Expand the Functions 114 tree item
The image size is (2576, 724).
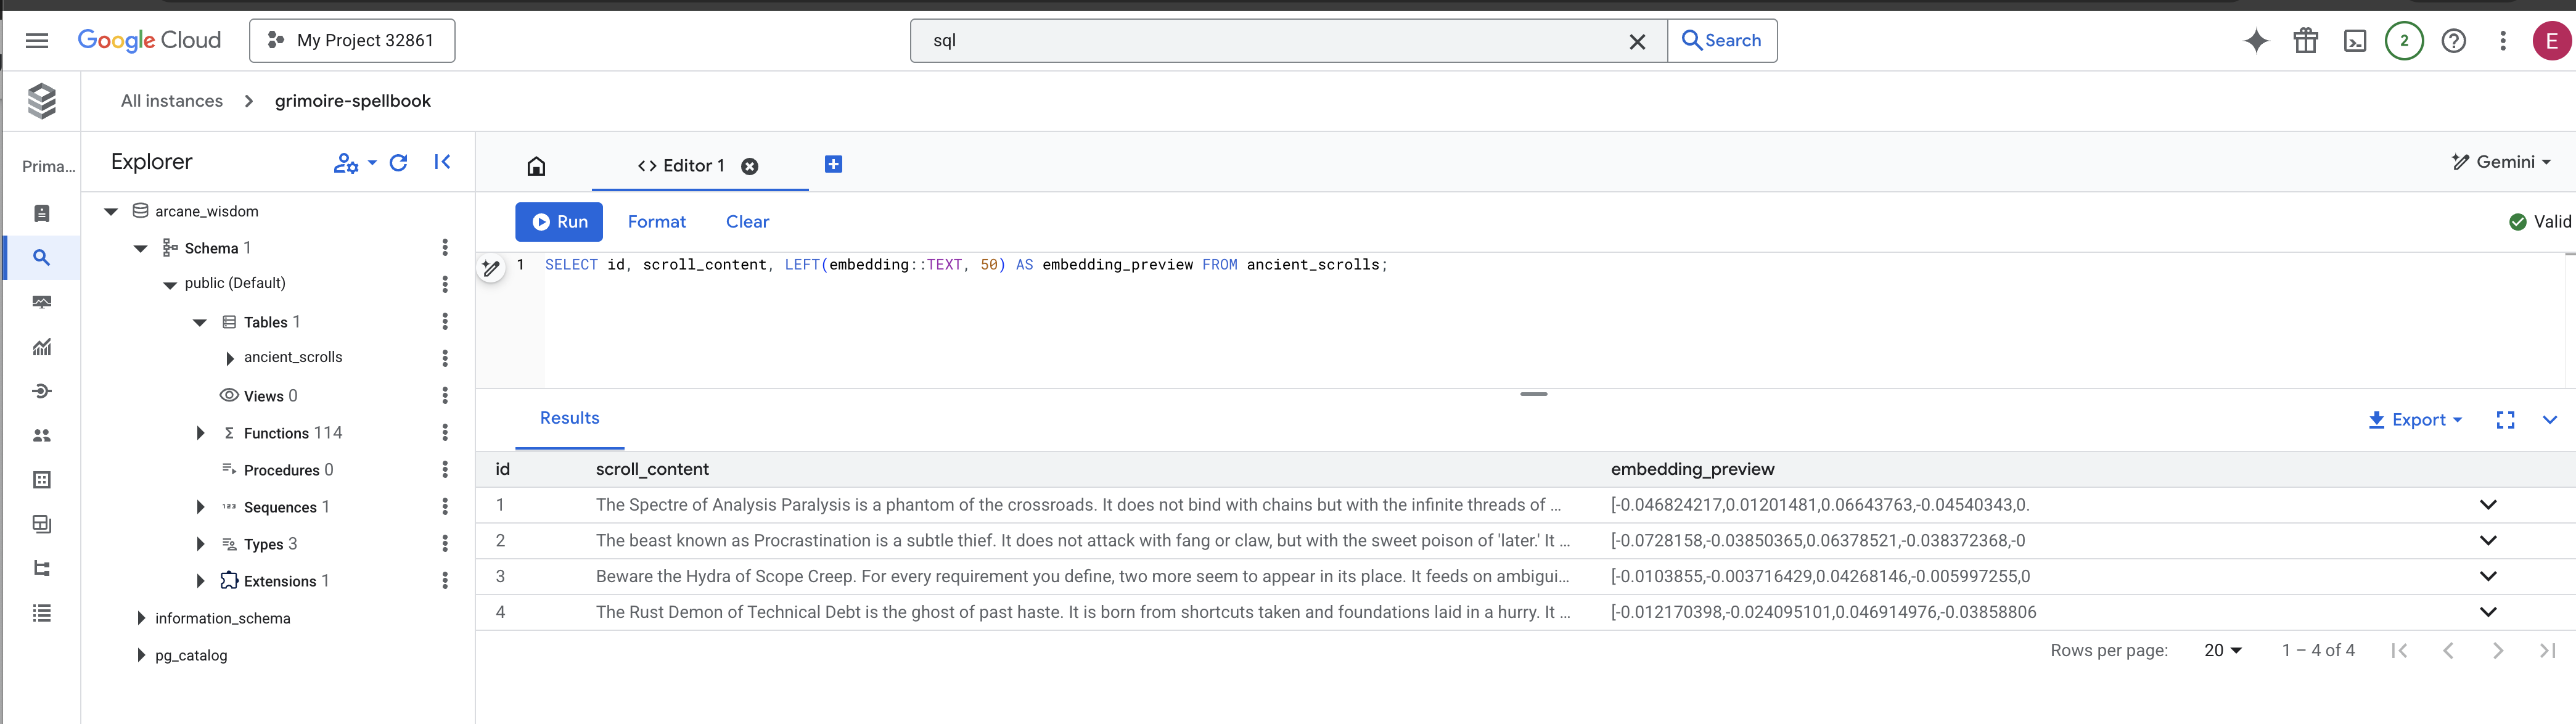(x=200, y=433)
